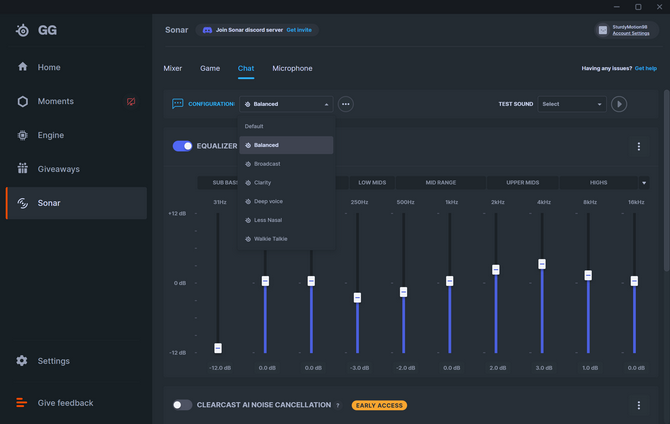
Task: Click the Home house icon
Action: point(23,67)
